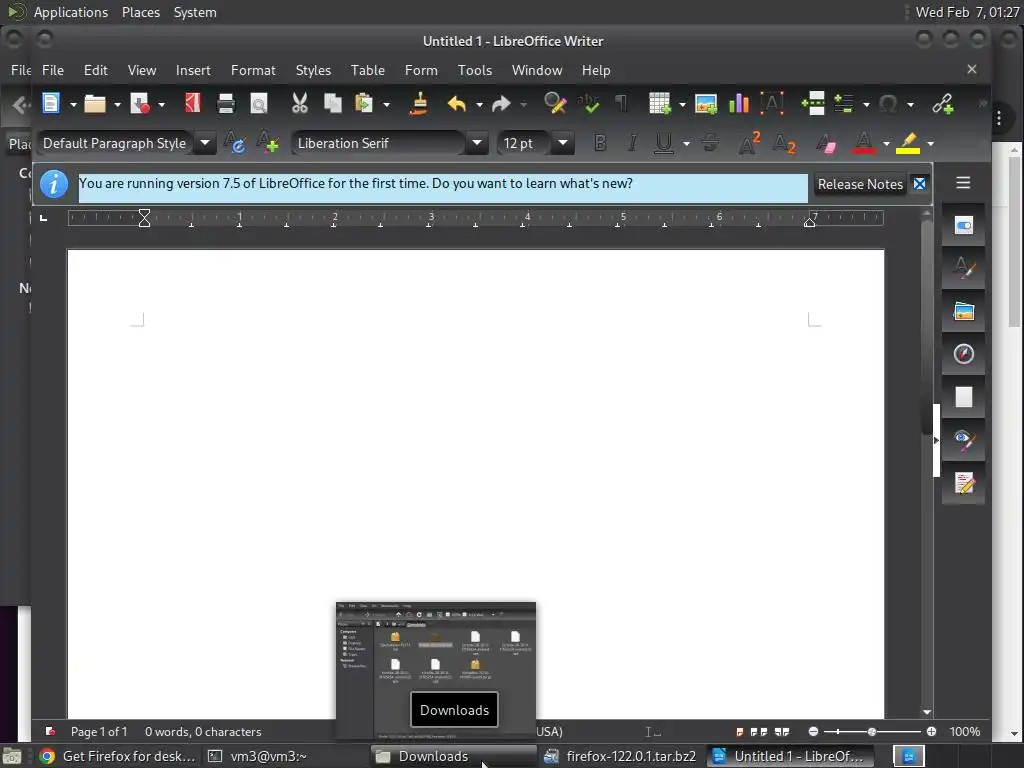Insert special character omega

pyautogui.click(x=888, y=103)
